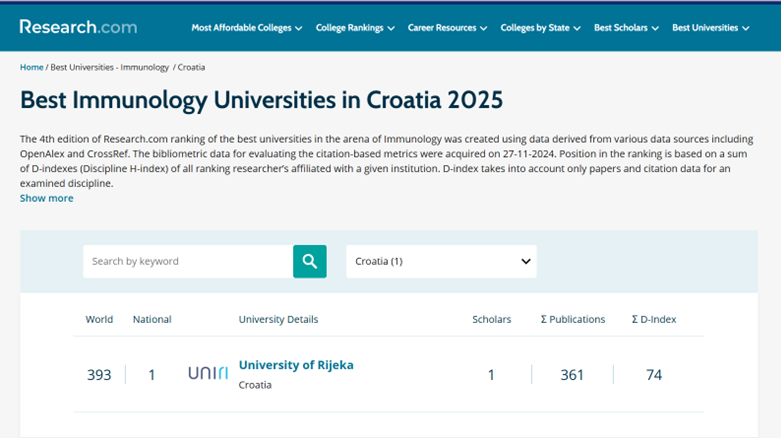
Task: Open College Rankings menu
Action: 355,28
